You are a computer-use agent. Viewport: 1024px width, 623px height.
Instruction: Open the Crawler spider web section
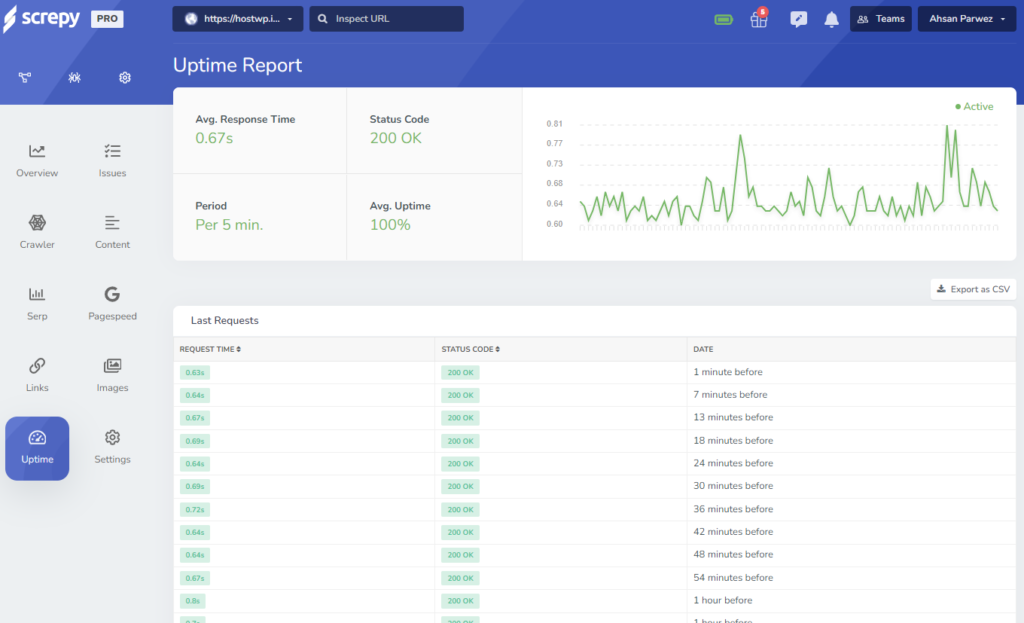(37, 231)
